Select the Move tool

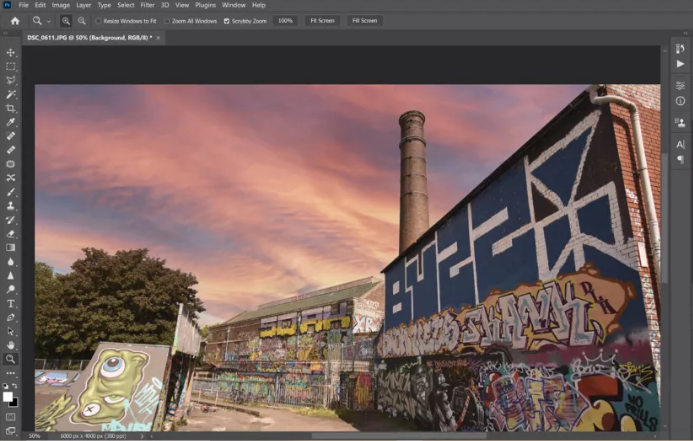[x=11, y=52]
